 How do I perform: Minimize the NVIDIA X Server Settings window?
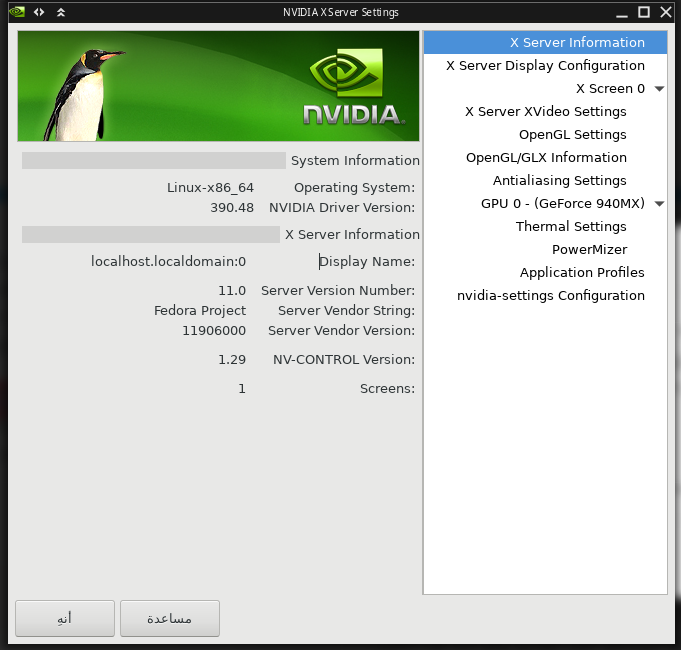tap(621, 12)
